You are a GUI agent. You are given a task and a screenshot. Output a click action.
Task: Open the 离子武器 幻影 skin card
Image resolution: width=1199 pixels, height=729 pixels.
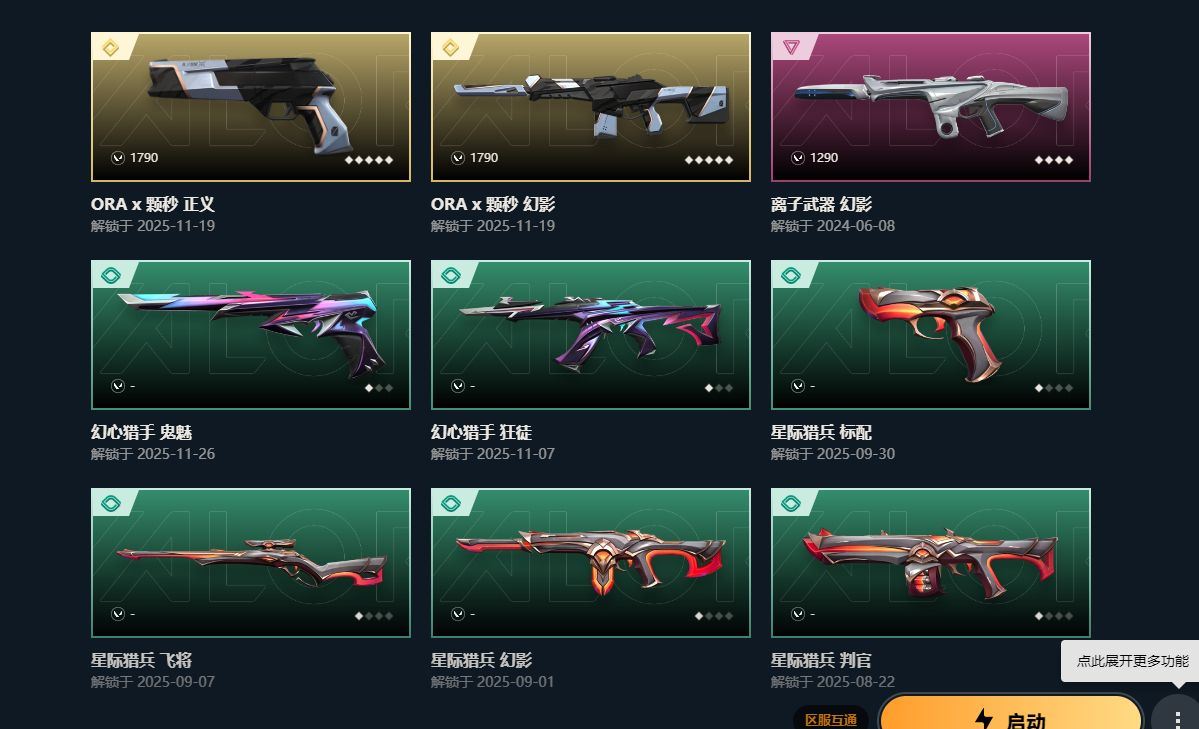[931, 106]
